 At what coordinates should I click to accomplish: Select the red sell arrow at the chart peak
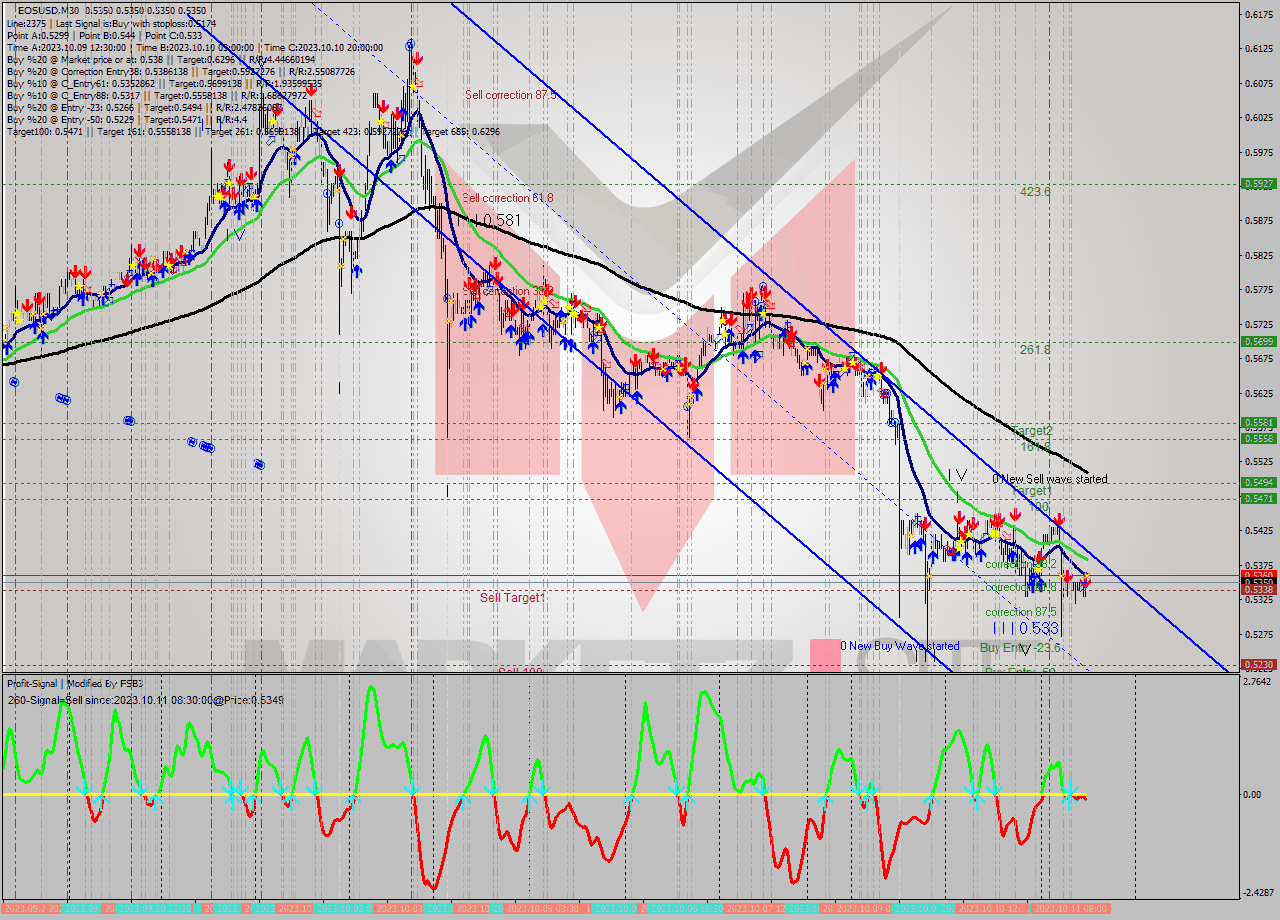pyautogui.click(x=417, y=59)
